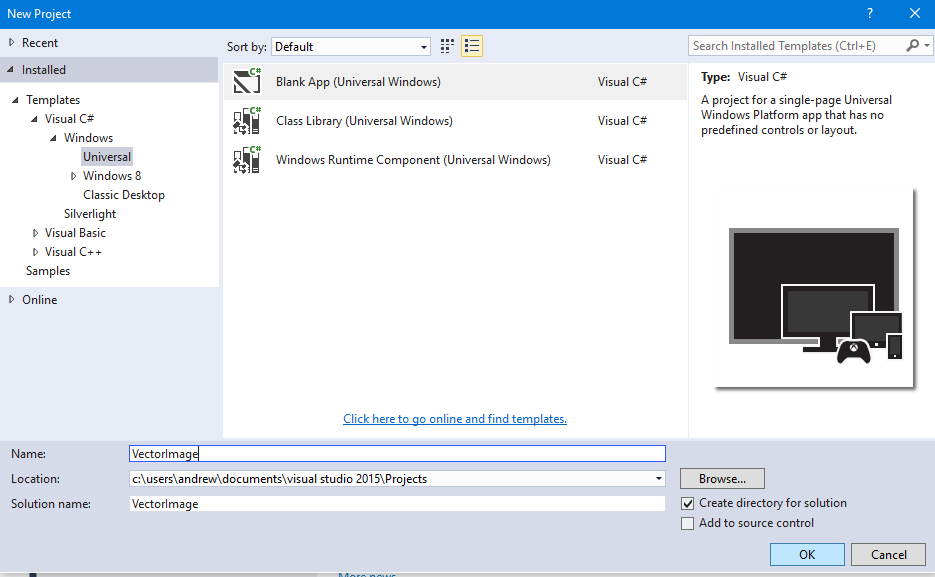Open the help question mark
This screenshot has width=935, height=577.
pyautogui.click(x=870, y=13)
